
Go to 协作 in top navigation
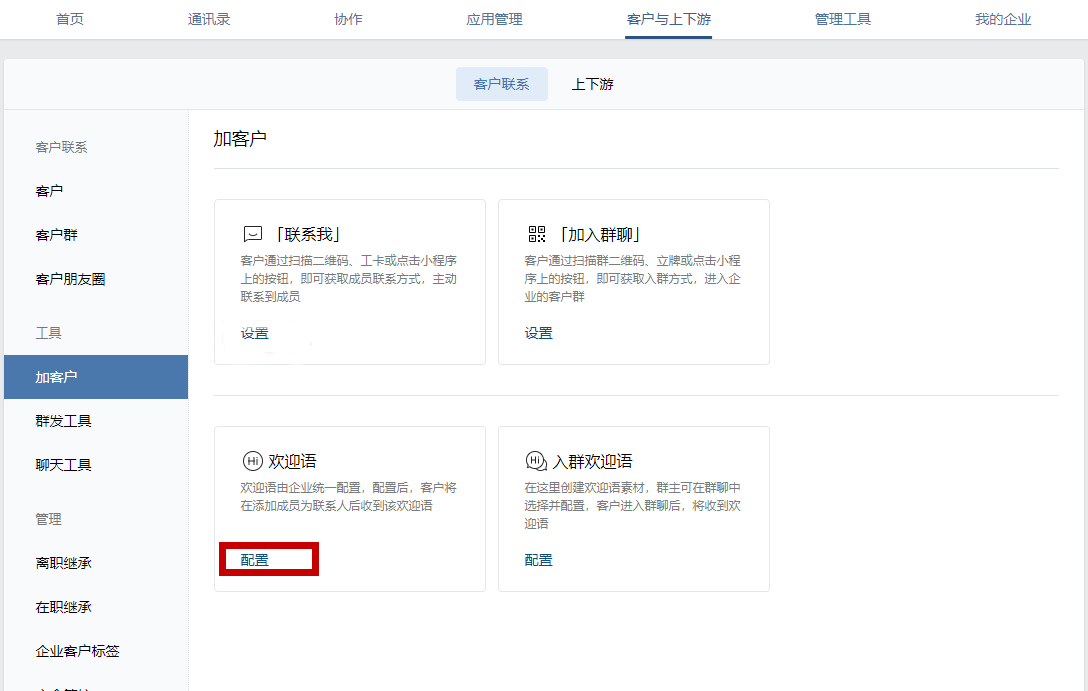(x=348, y=19)
